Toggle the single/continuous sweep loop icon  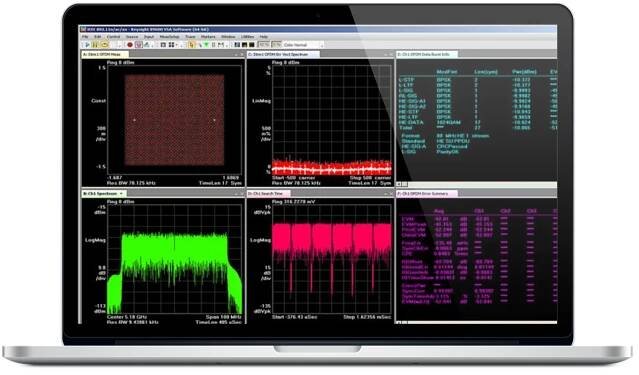[104, 45]
